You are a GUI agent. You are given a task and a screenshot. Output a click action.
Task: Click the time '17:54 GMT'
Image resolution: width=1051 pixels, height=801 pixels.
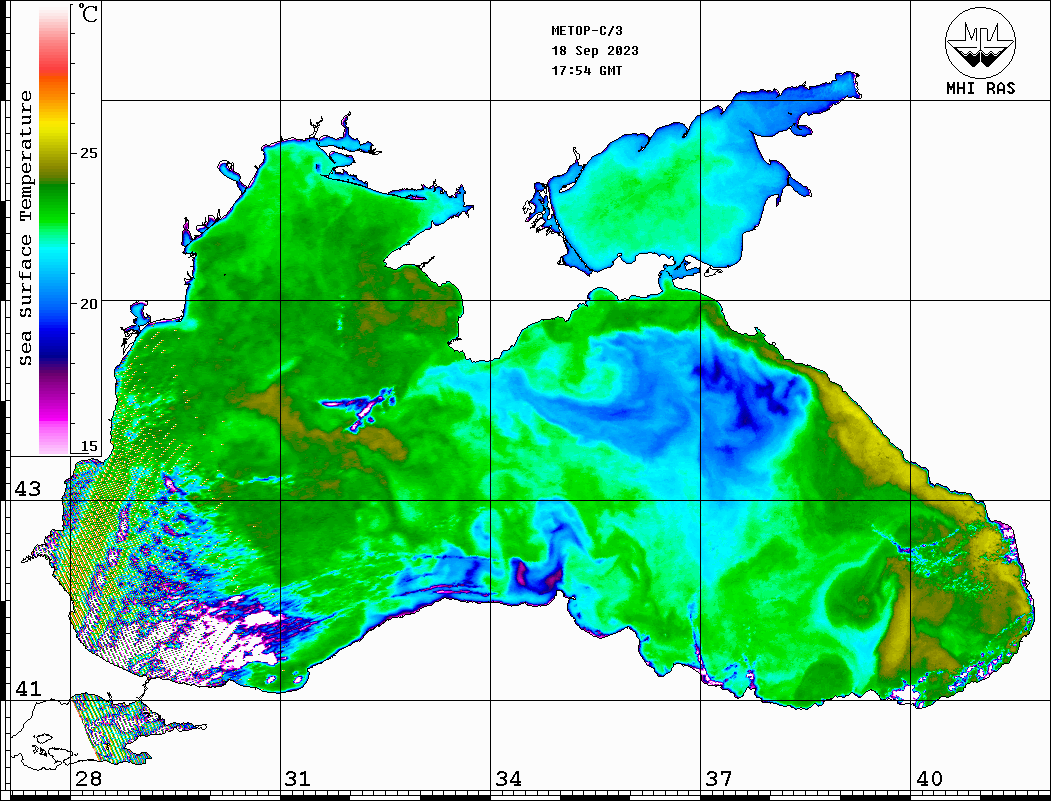pos(586,70)
